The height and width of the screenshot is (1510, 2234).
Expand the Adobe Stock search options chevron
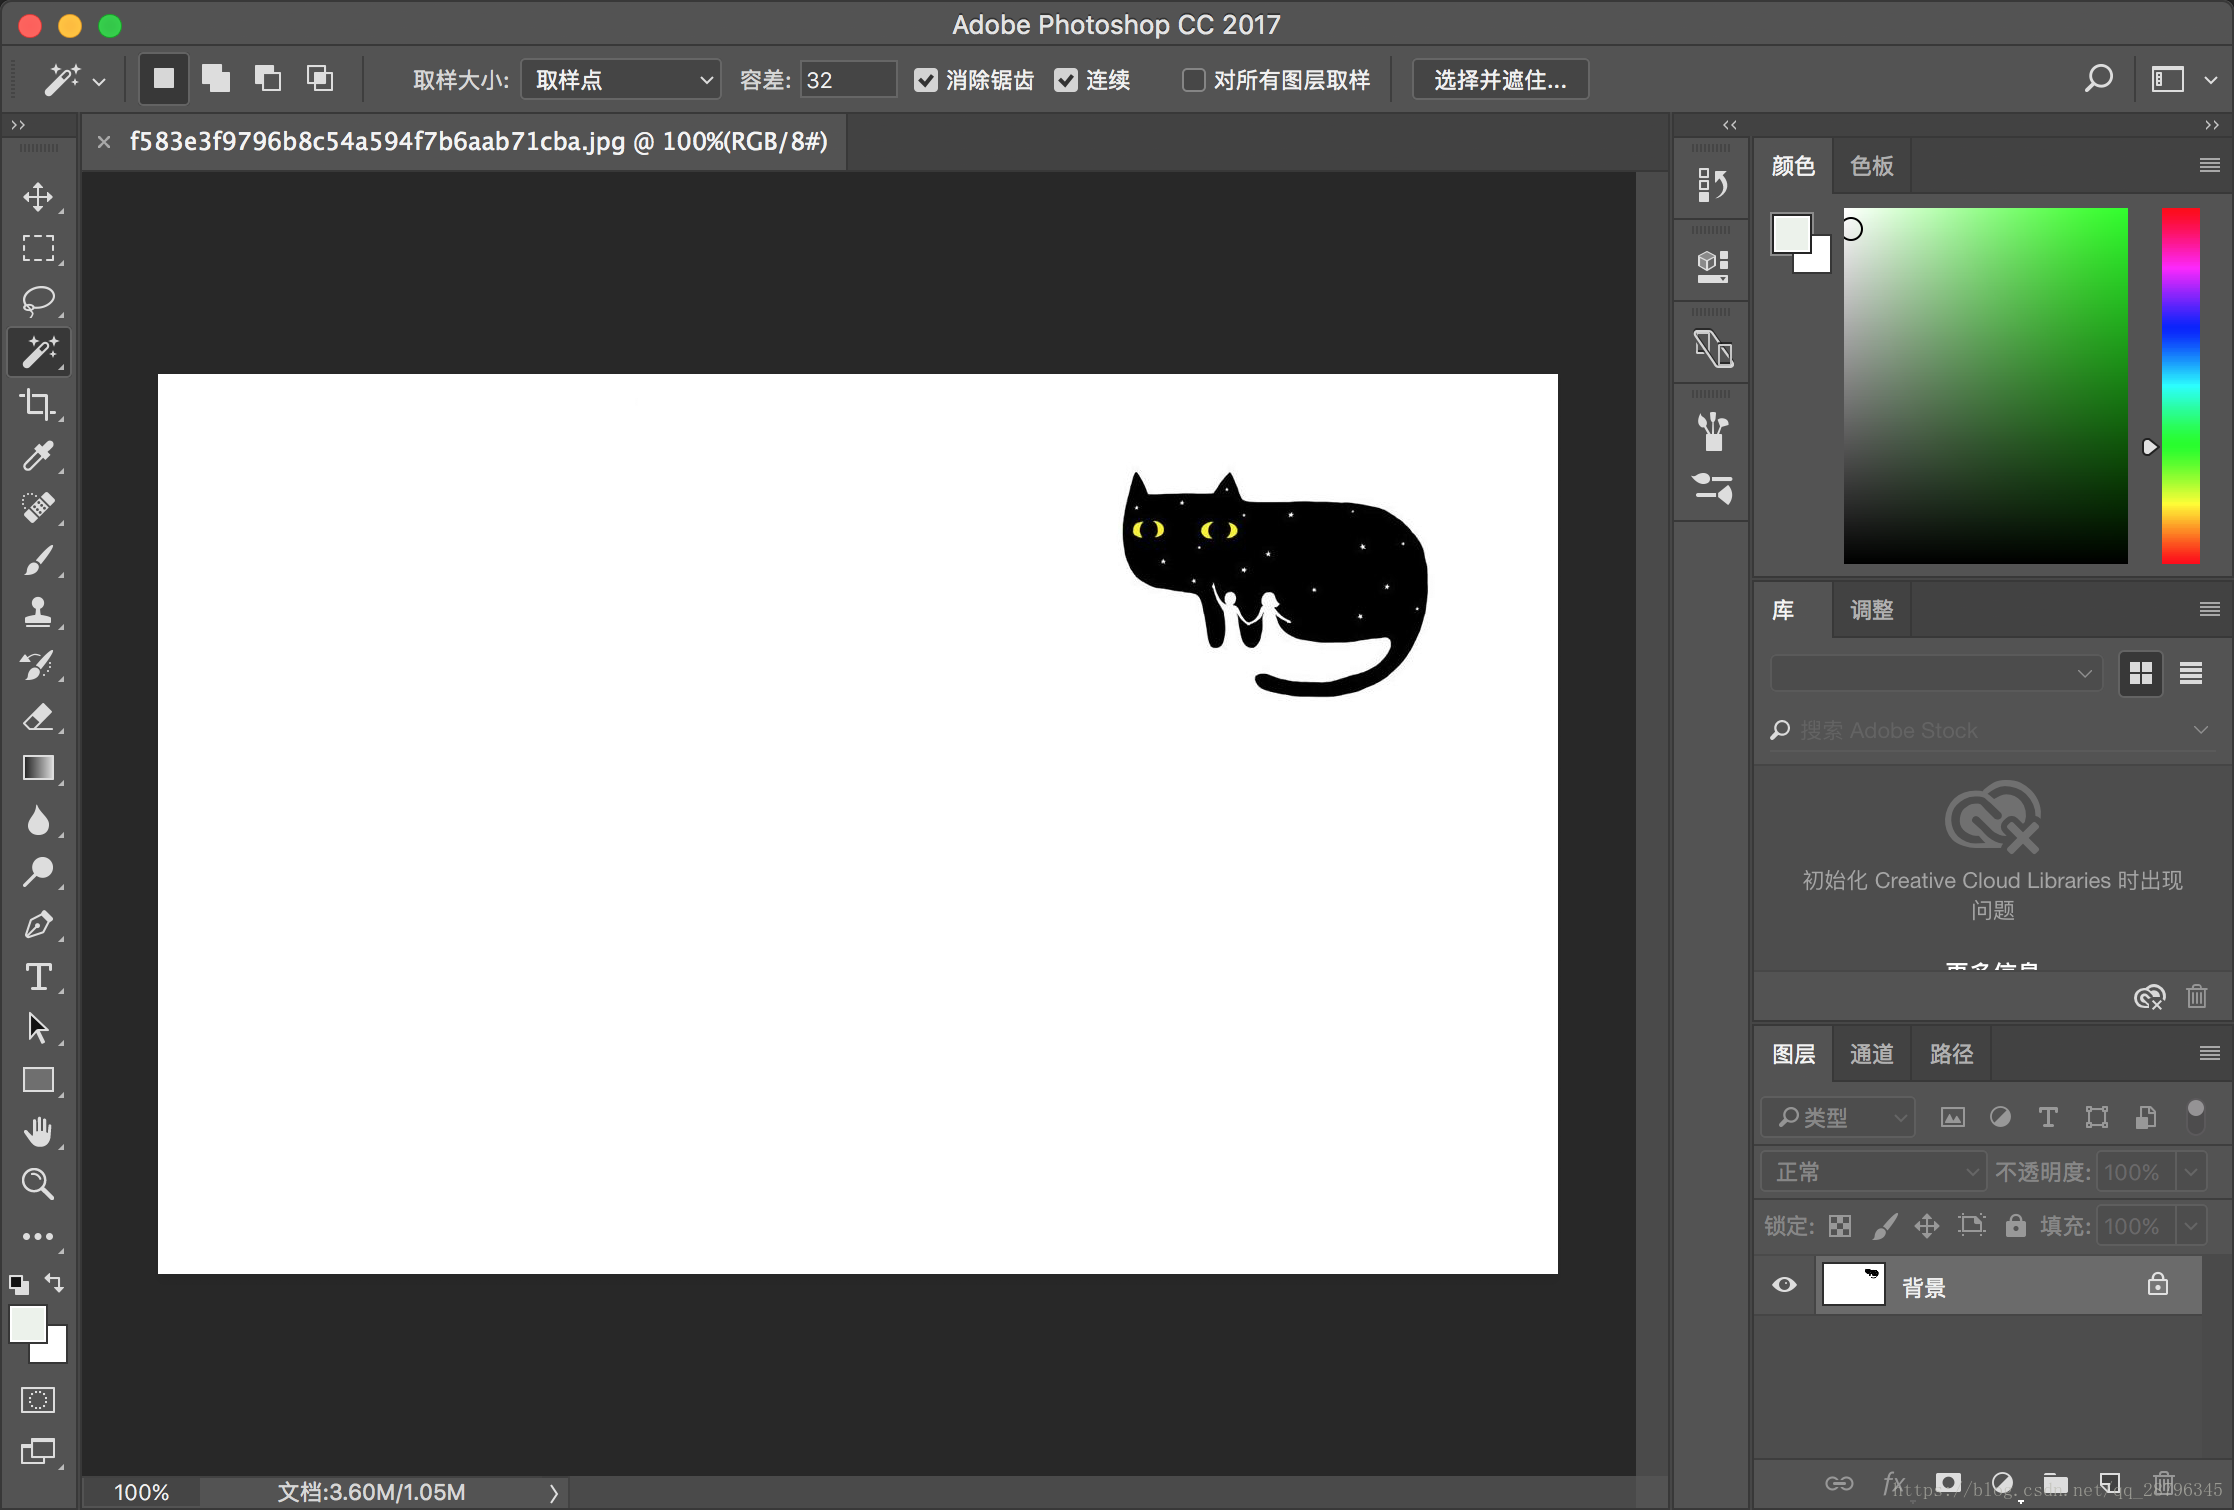pyautogui.click(x=2200, y=730)
